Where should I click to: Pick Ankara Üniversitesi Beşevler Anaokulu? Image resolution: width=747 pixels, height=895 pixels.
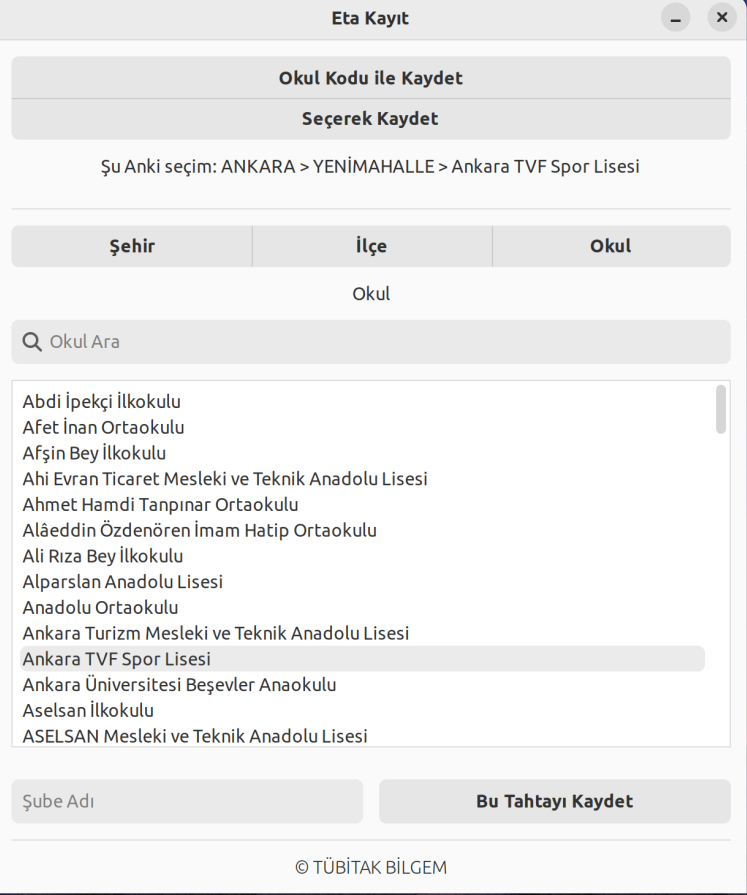[179, 685]
